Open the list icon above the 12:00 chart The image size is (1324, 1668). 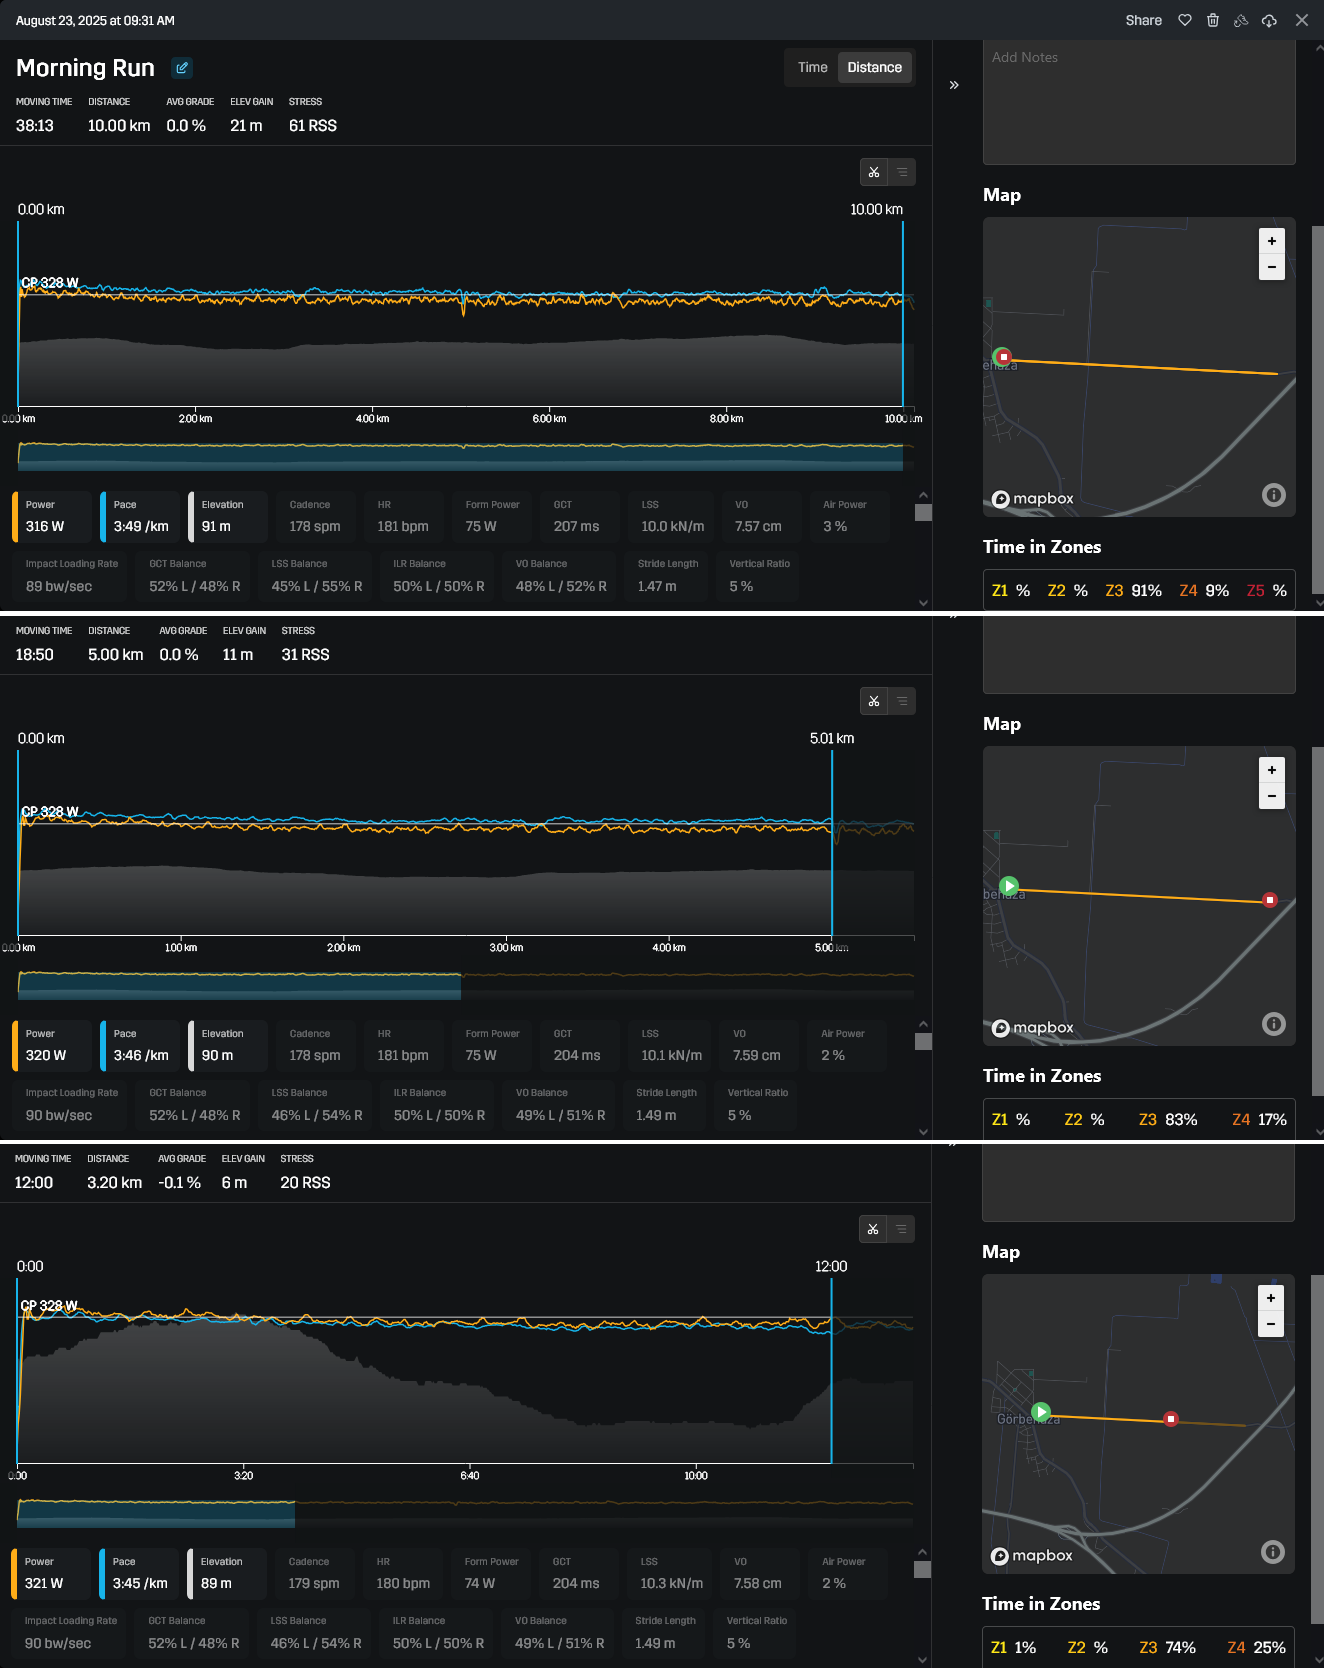[x=901, y=1229]
